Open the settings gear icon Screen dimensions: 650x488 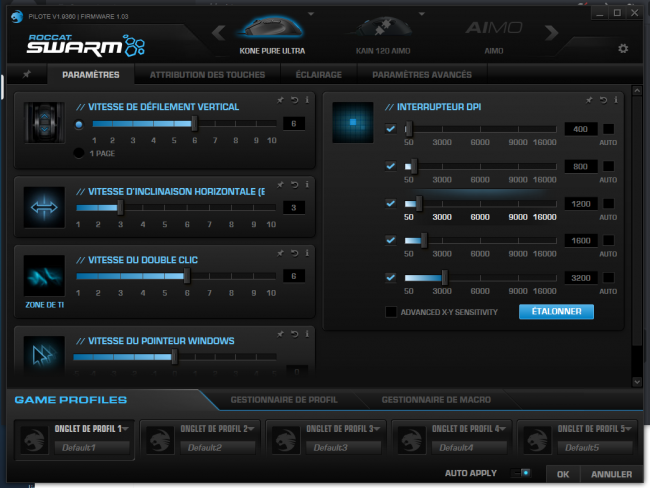coord(623,49)
